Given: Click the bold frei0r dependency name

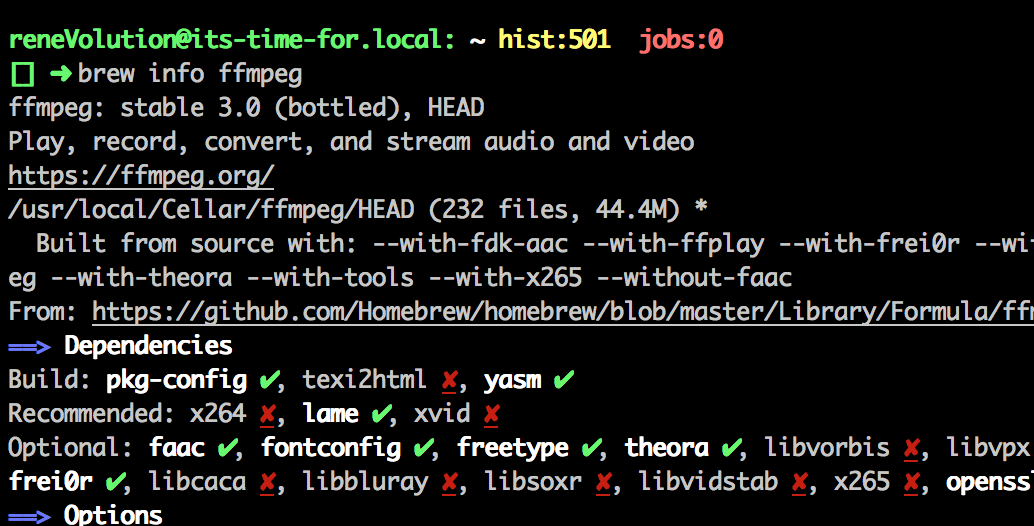Looking at the screenshot, I should coord(51,482).
